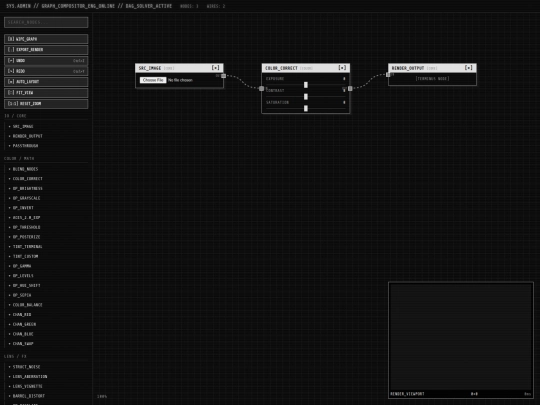Screen dimensions: 540x405
Task: Click the UNDO button
Action: tap(46, 61)
